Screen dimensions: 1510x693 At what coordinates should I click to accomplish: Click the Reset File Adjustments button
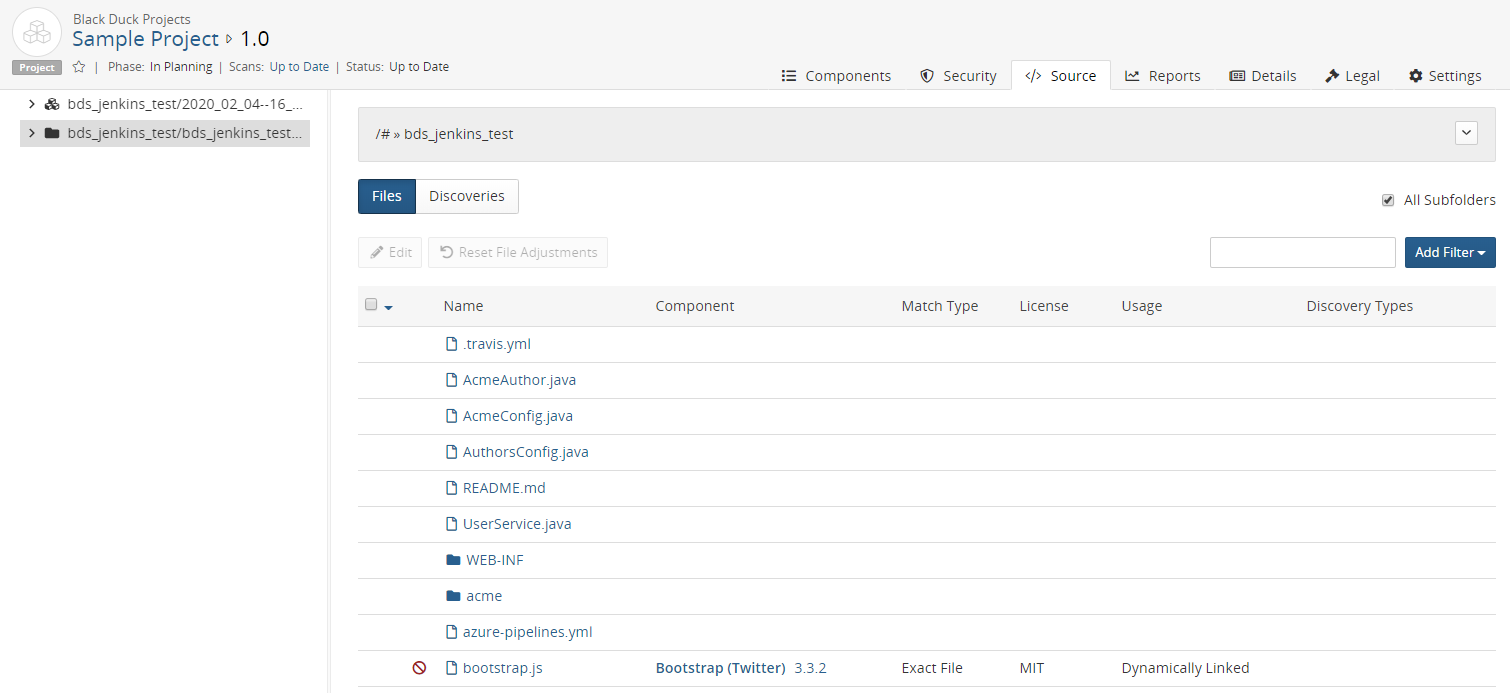coord(518,253)
